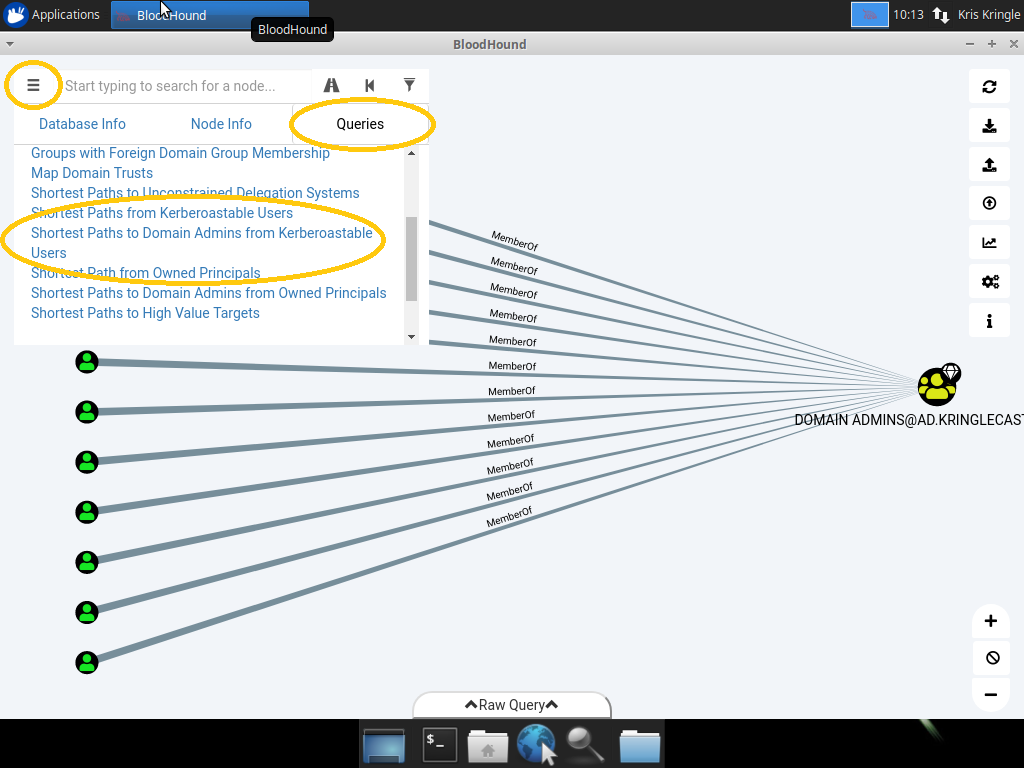Open the Kris Kringle user menu
This screenshot has width=1024, height=768.
point(988,14)
